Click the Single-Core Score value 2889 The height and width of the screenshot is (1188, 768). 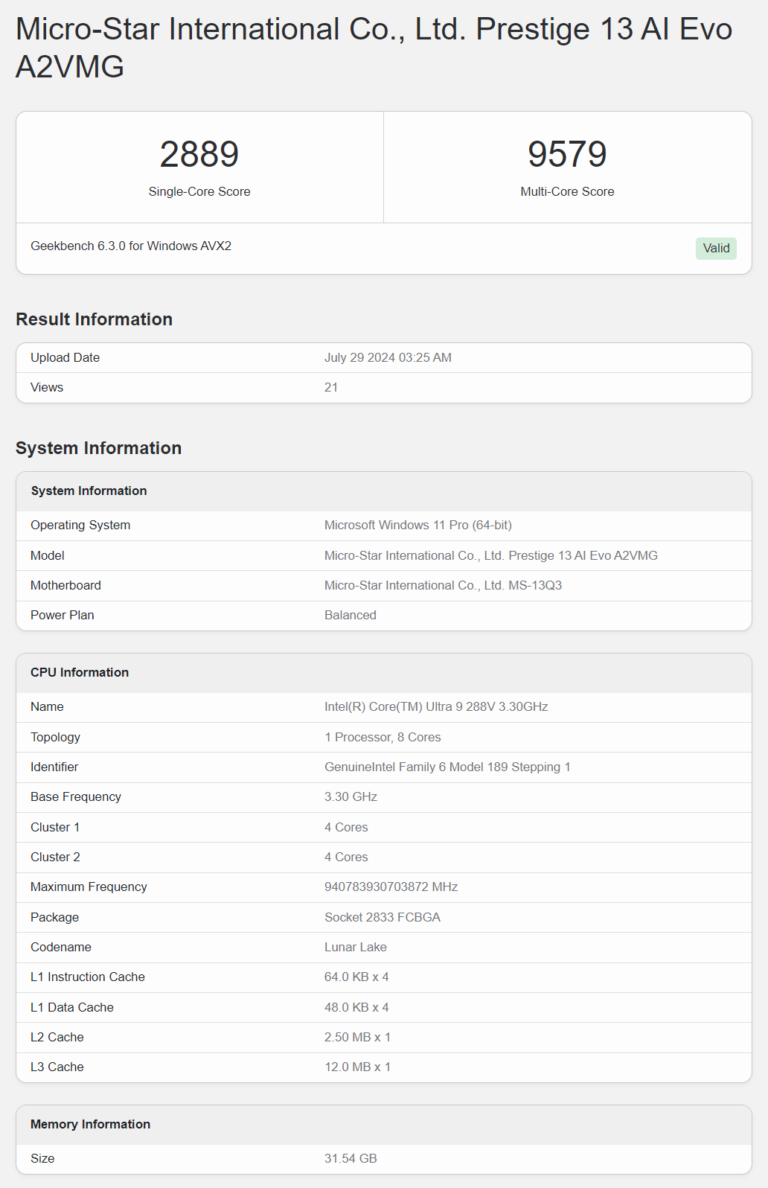point(199,154)
